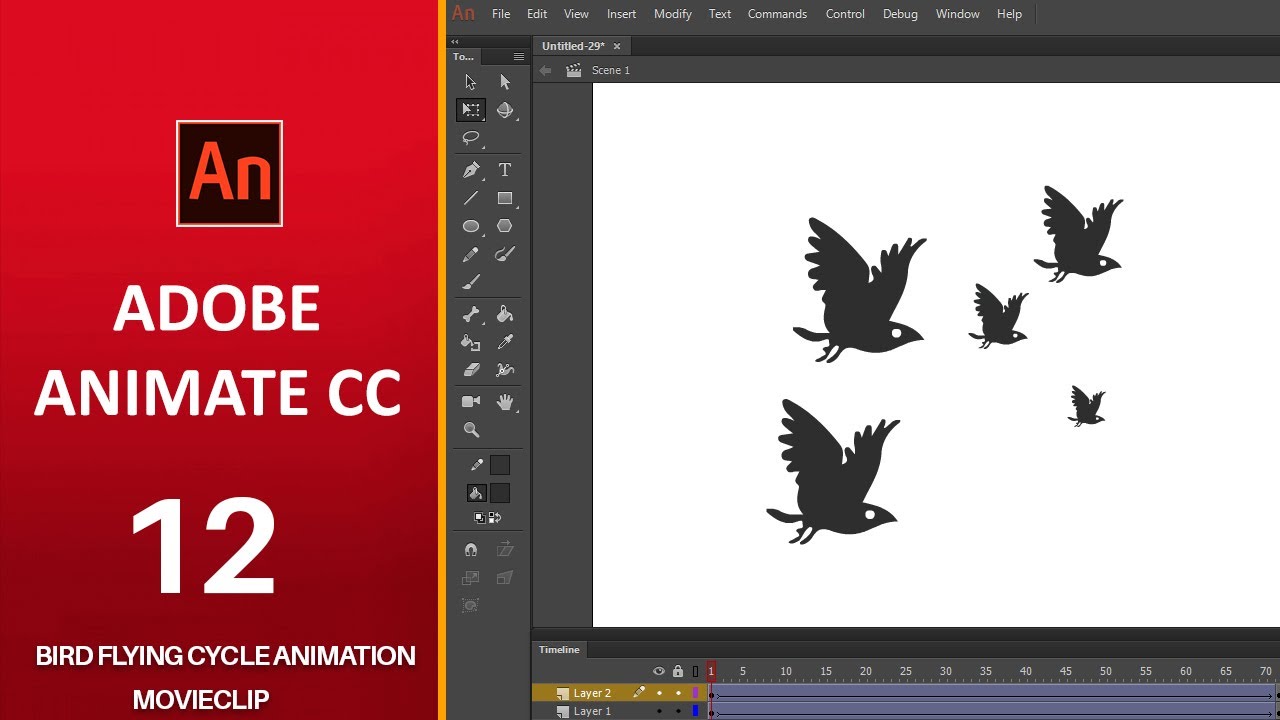Open the Text menu
1280x720 pixels.
click(x=720, y=14)
